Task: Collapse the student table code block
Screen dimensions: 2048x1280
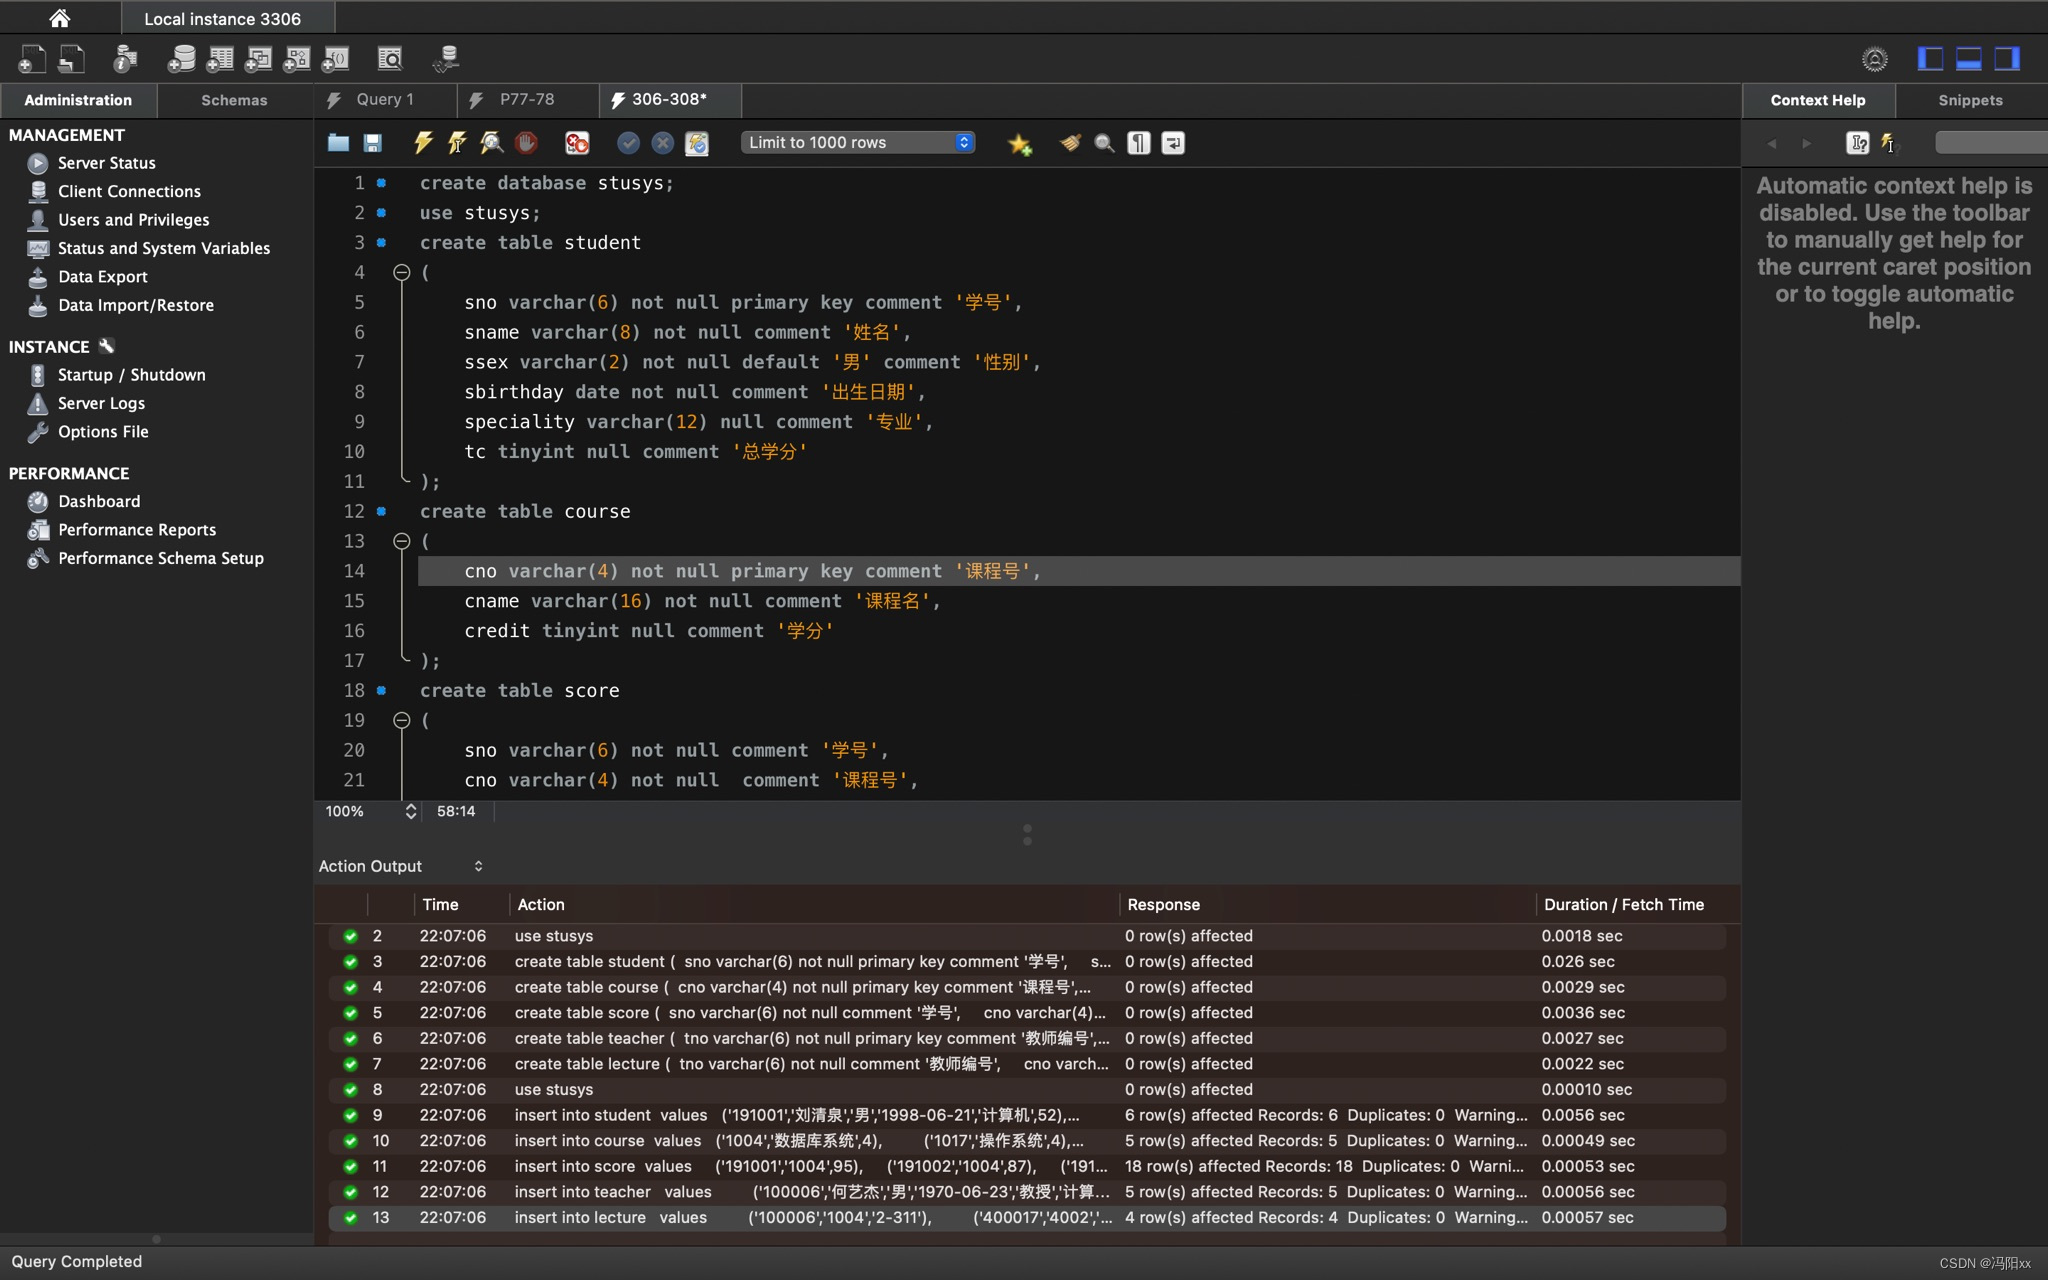Action: tap(401, 272)
